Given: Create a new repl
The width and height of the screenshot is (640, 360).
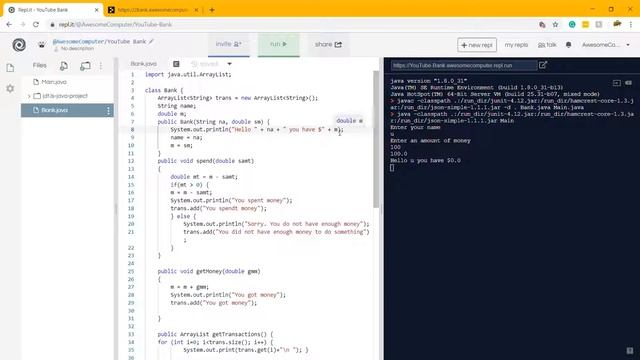Looking at the screenshot, I should click(477, 45).
